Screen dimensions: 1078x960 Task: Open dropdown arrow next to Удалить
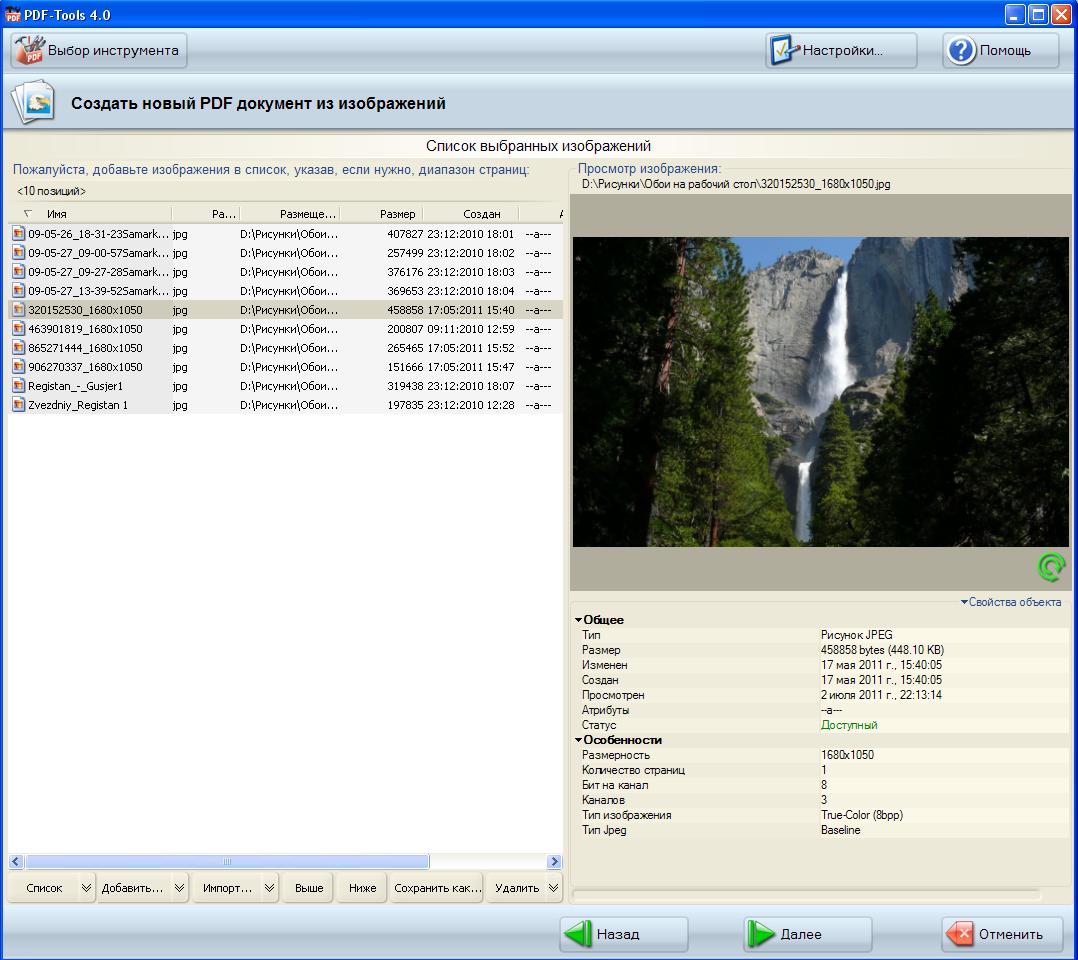[553, 888]
